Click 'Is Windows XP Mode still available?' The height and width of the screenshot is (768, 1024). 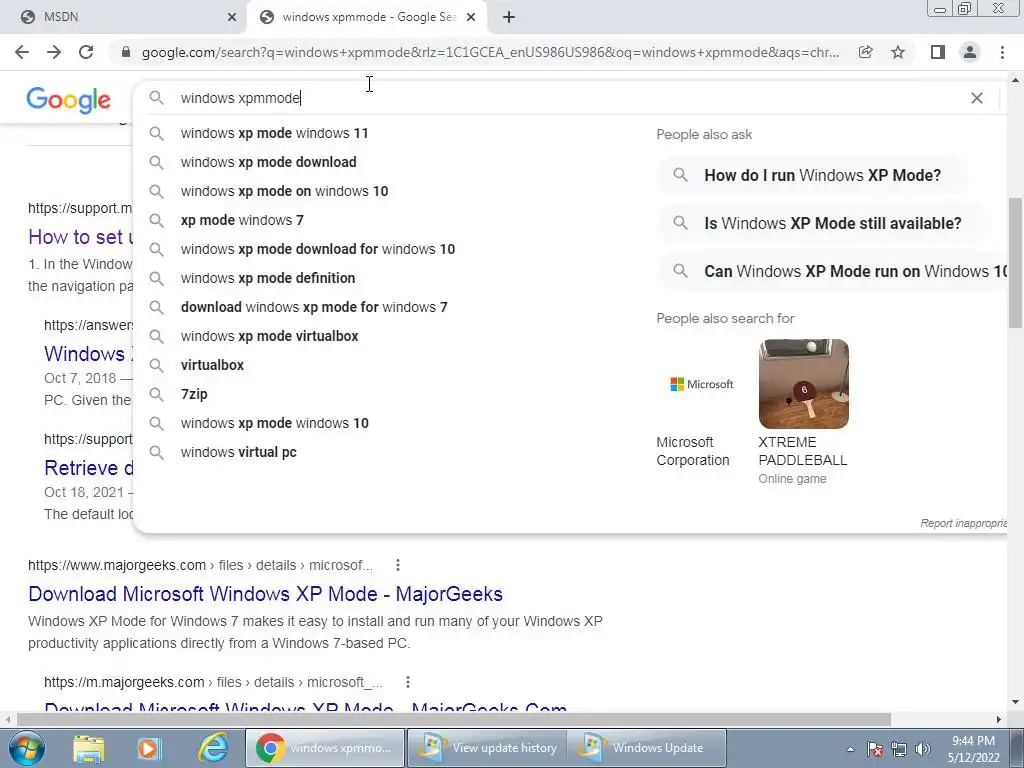[823, 223]
